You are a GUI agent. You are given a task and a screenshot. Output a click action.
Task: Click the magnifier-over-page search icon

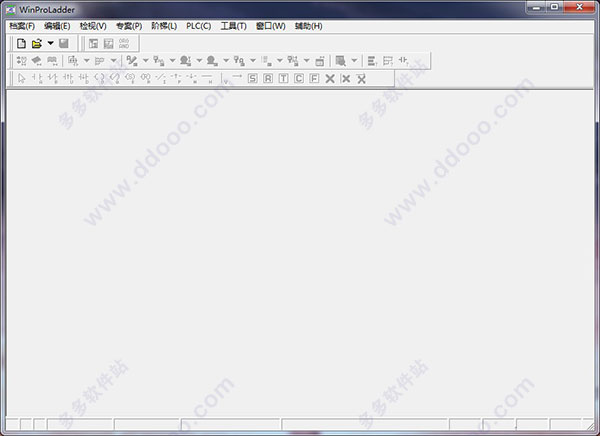340,61
